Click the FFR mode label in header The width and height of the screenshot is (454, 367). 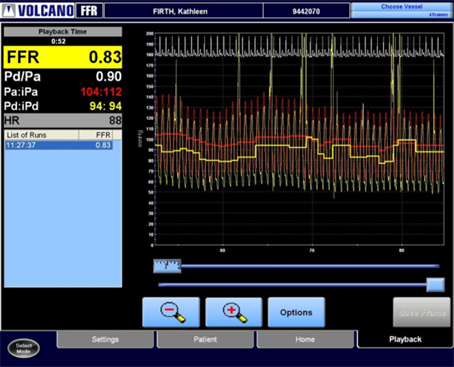click(x=89, y=11)
